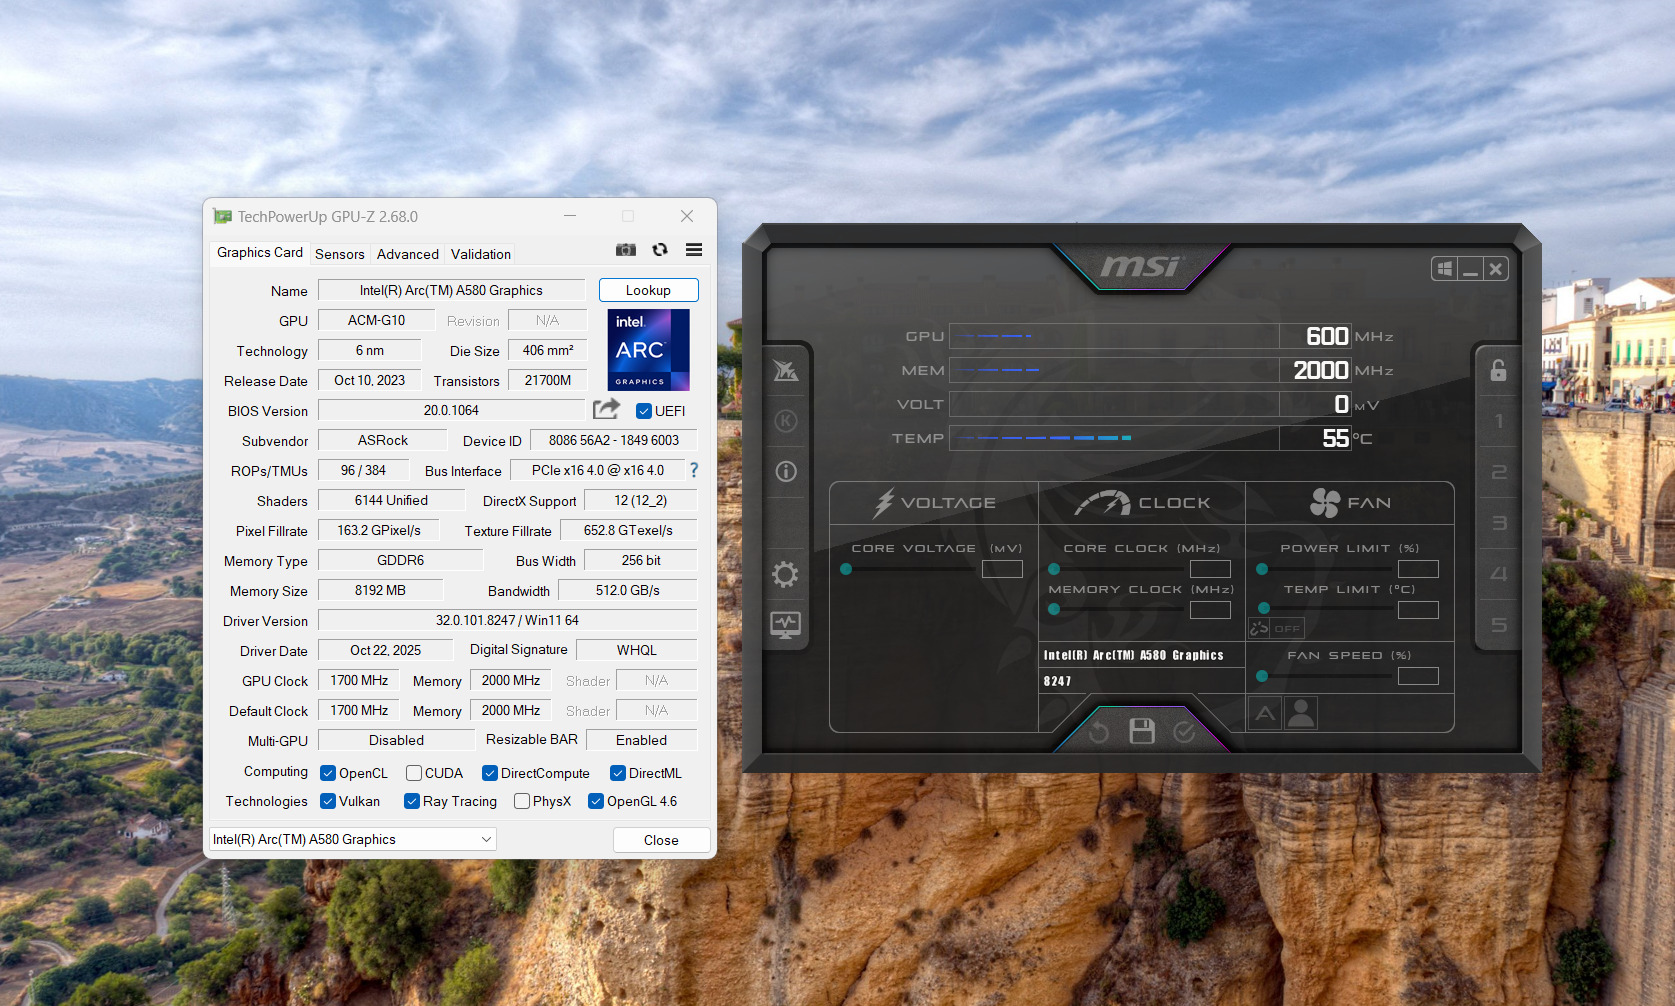Open the GPU selection dropdown in GPU-Z
Screen dimensions: 1675x1006
[353, 839]
